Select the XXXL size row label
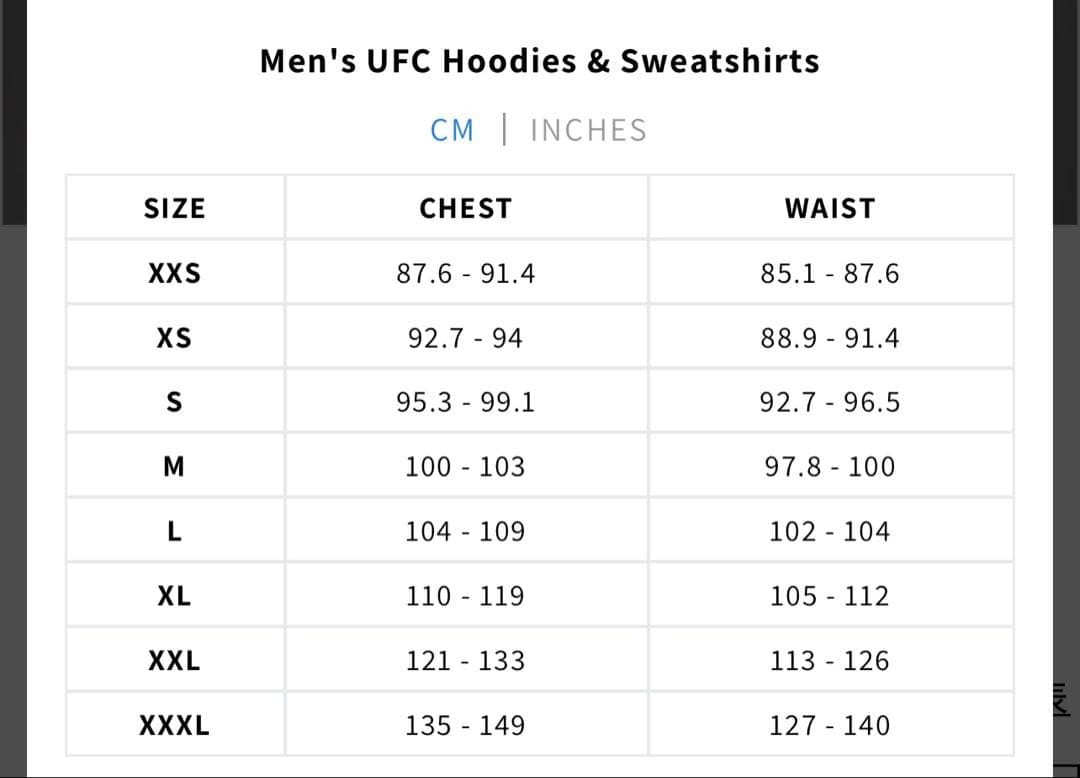 [x=174, y=725]
